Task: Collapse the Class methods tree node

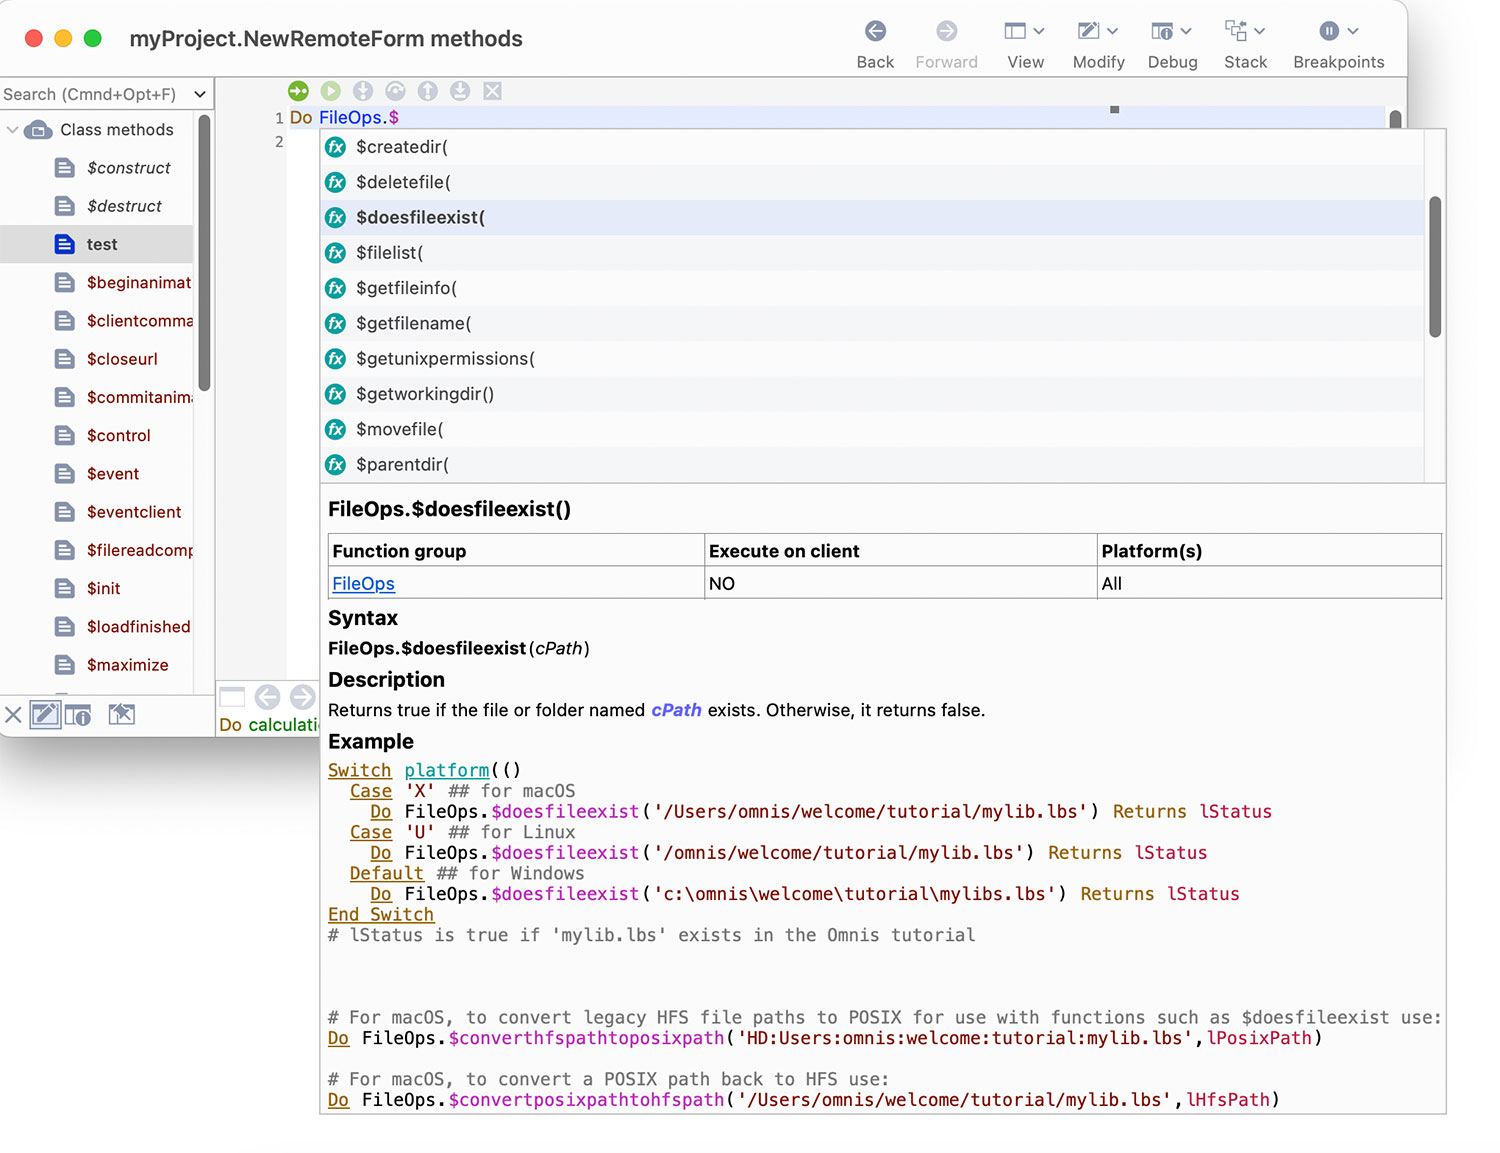Action: [13, 129]
